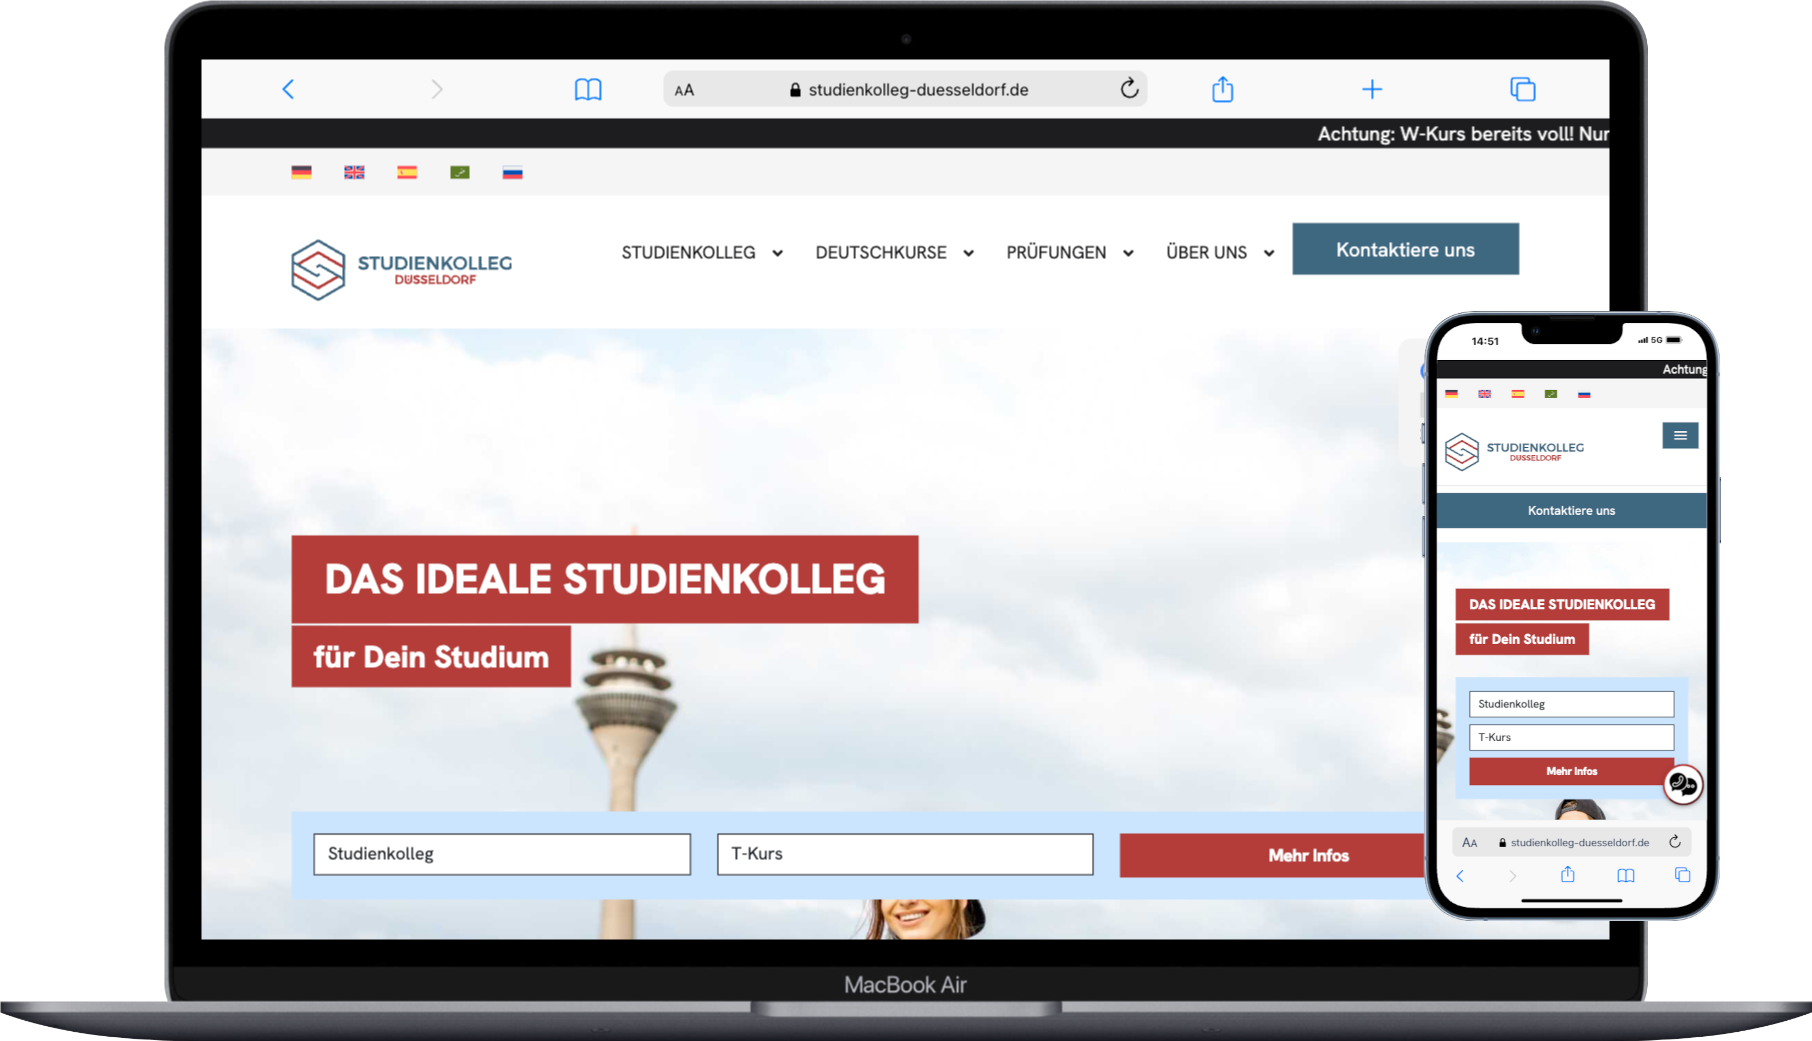Reload page in laptop Safari address bar
This screenshot has width=1812, height=1041.
tap(1129, 89)
